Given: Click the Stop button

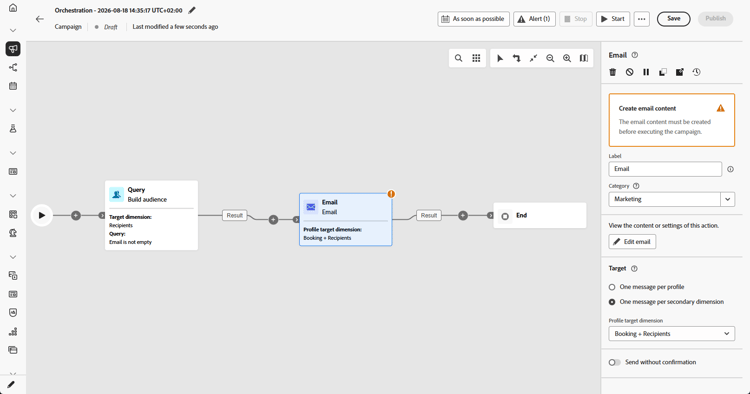Looking at the screenshot, I should (576, 19).
